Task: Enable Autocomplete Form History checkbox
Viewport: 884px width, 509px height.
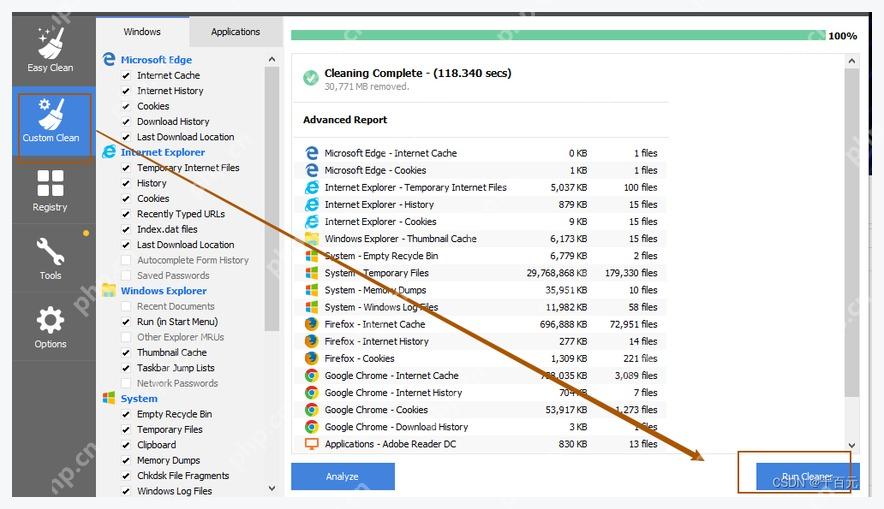Action: pyautogui.click(x=126, y=260)
